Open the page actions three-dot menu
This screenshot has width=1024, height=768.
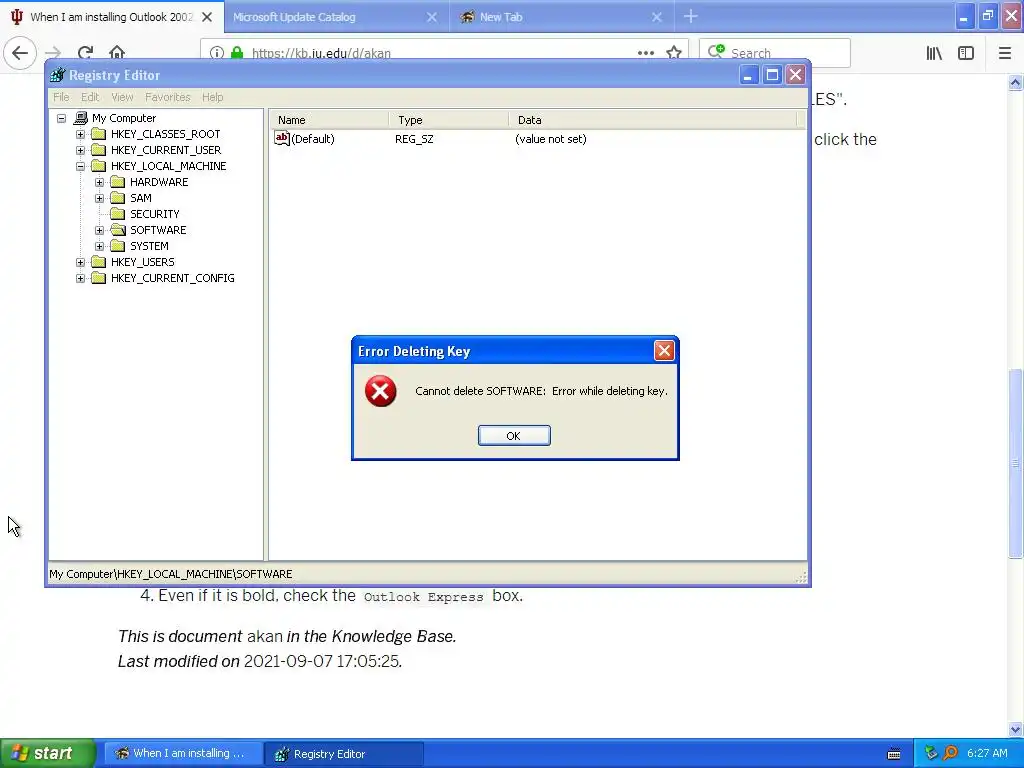tap(646, 53)
